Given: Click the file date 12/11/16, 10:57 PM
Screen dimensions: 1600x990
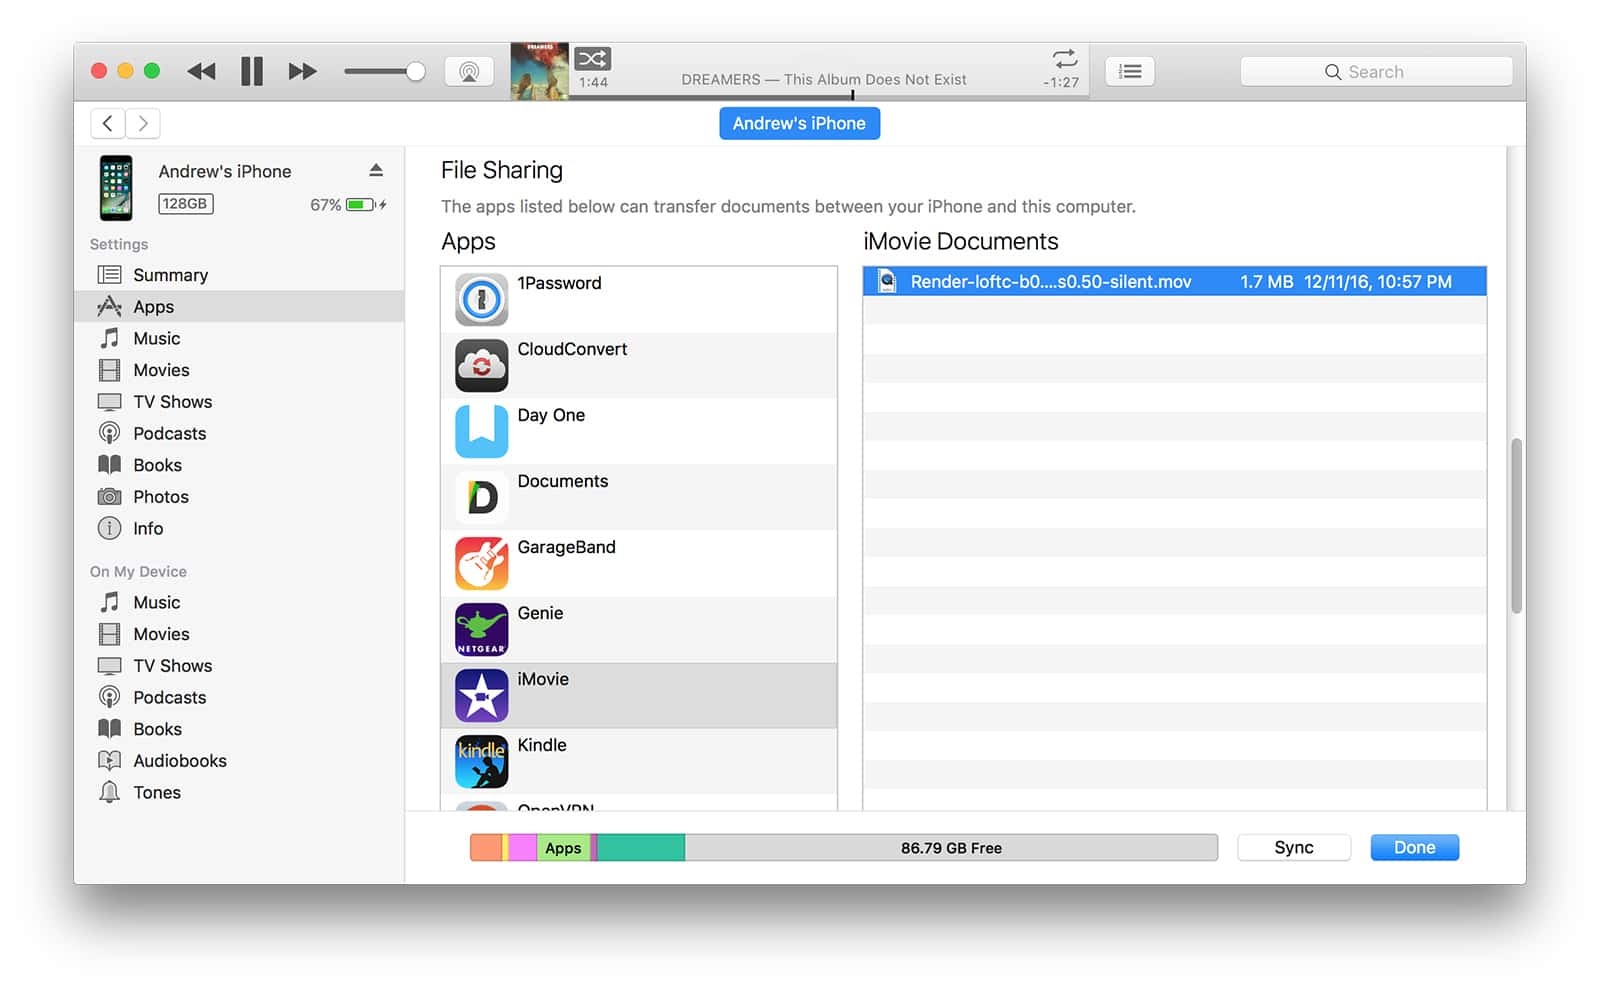Looking at the screenshot, I should tap(1377, 282).
